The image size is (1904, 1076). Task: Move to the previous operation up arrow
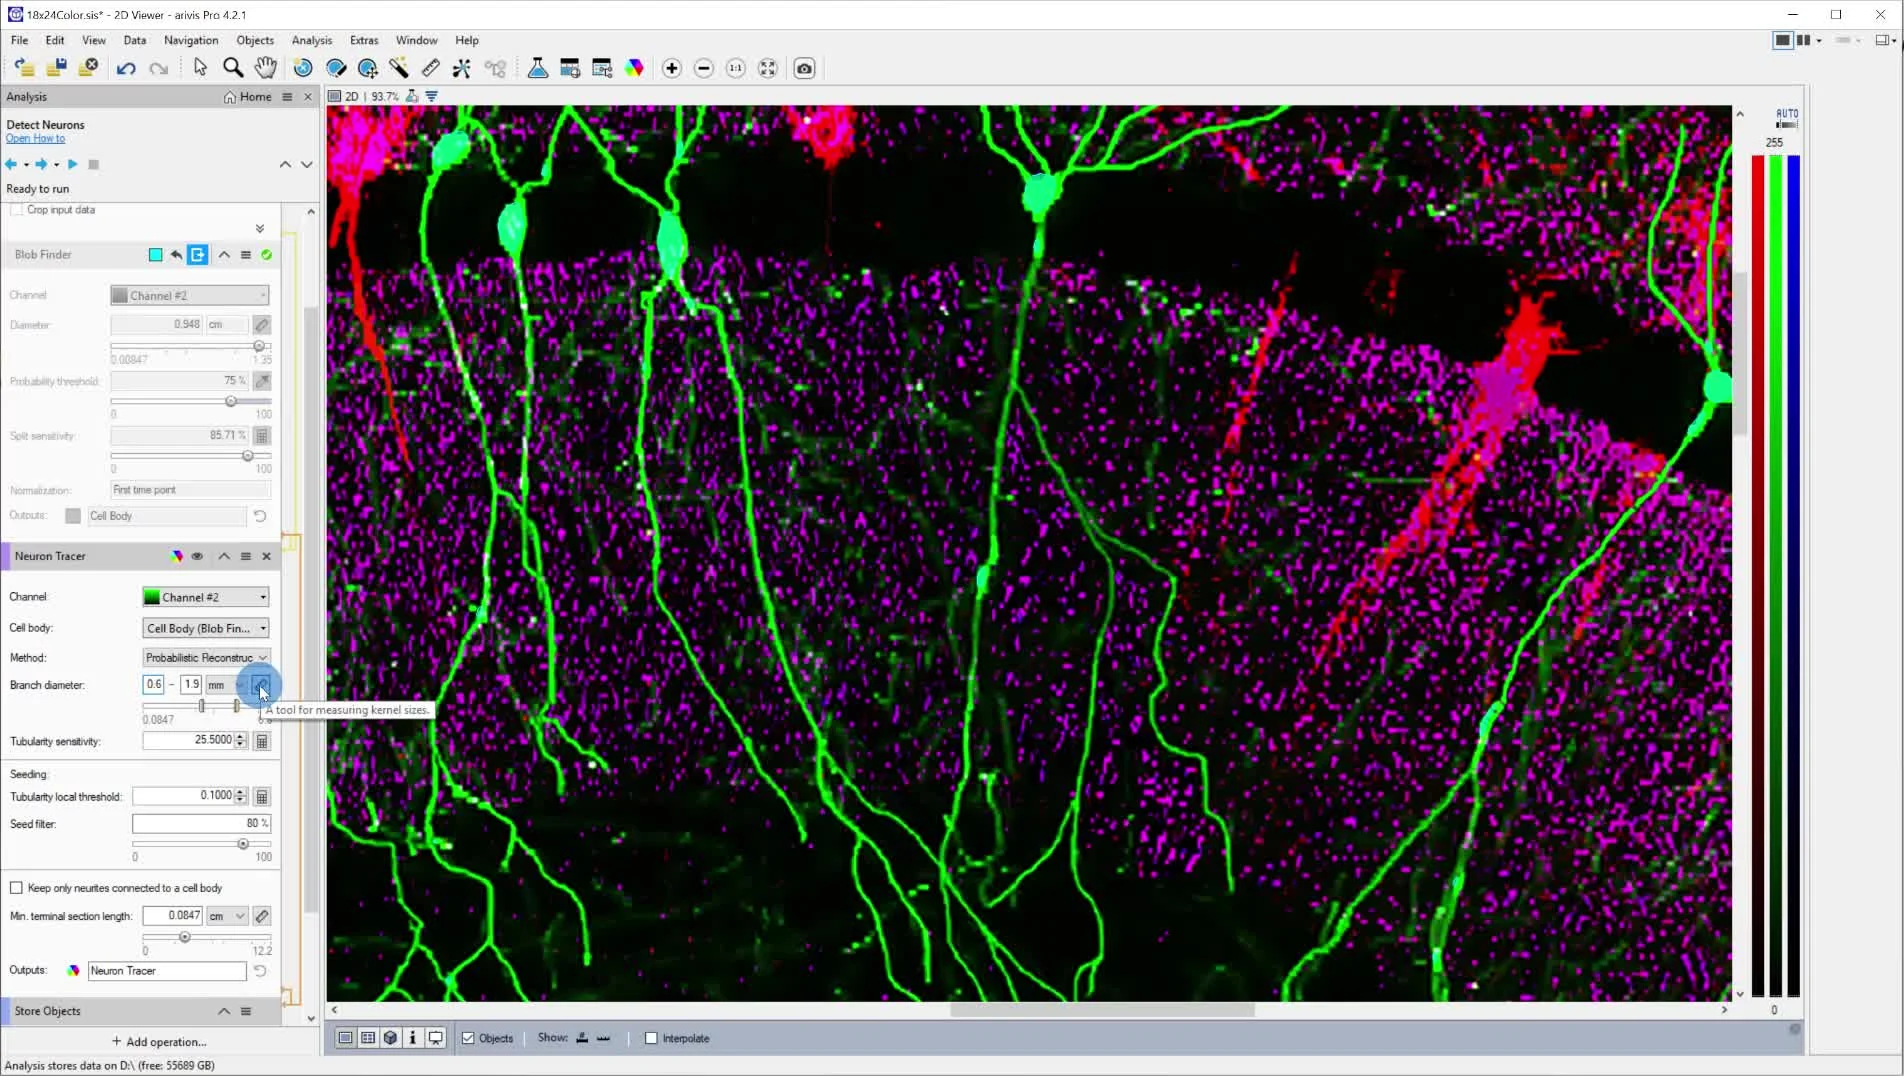click(285, 164)
